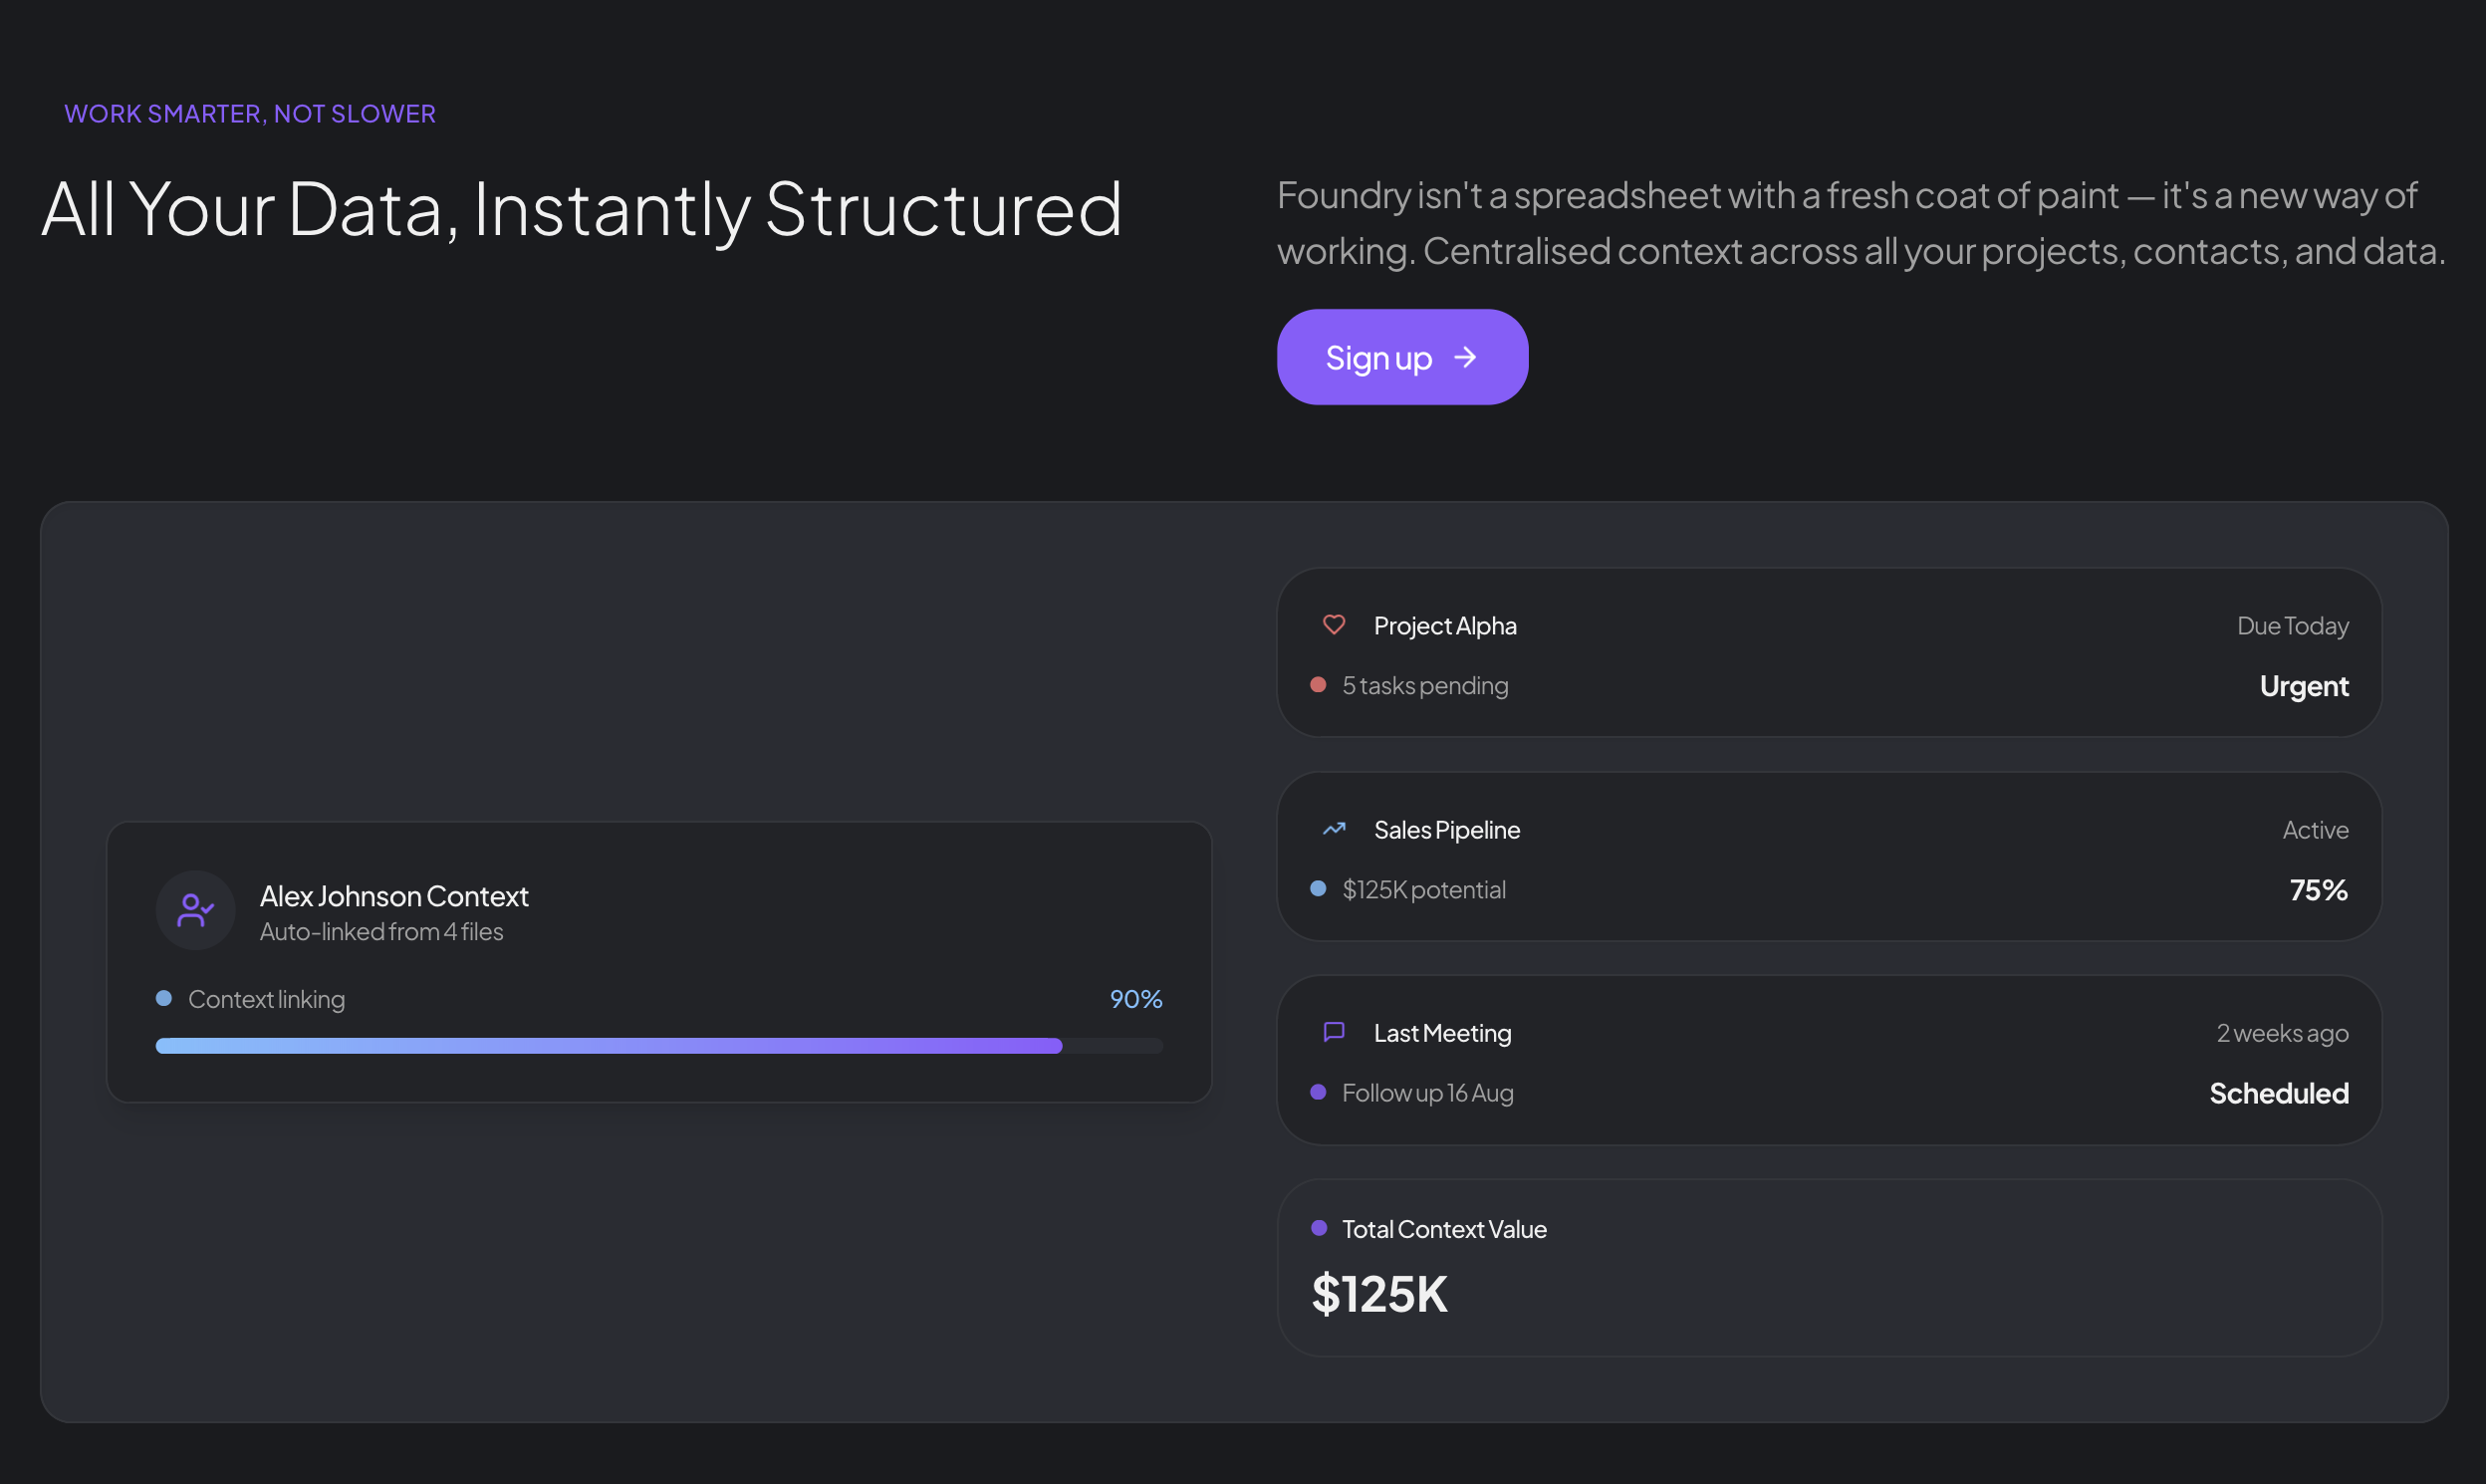Screen dimensions: 2486x1484
Task: Click the "90%" progress value
Action: click(1136, 999)
